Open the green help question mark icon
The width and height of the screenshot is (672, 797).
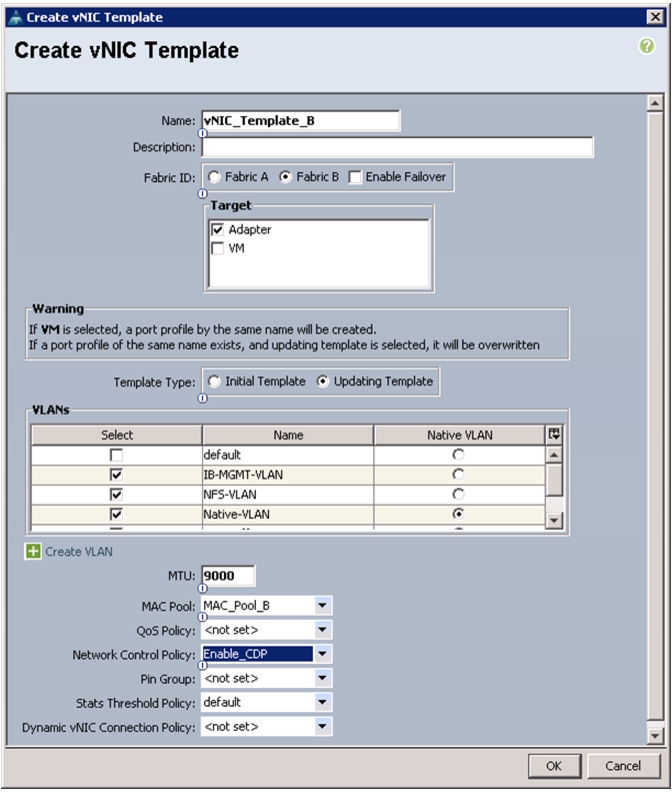tap(647, 46)
